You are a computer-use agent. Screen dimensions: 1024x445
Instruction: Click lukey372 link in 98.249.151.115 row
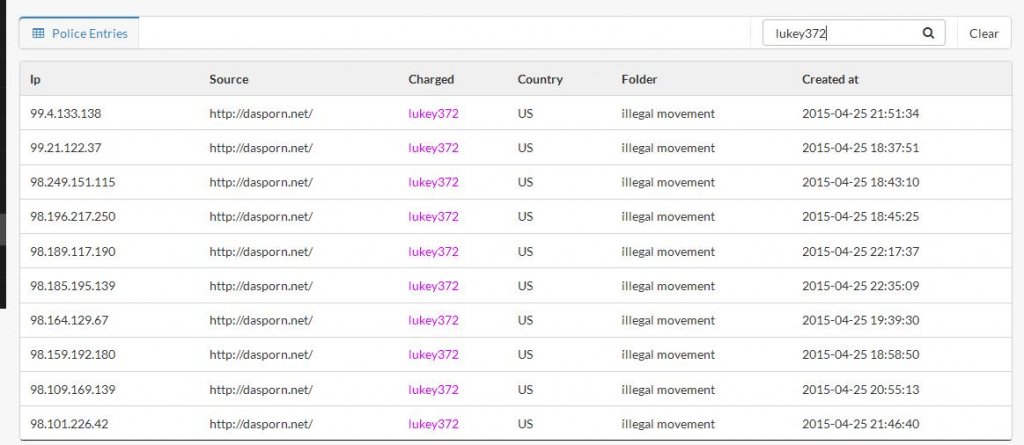click(433, 182)
